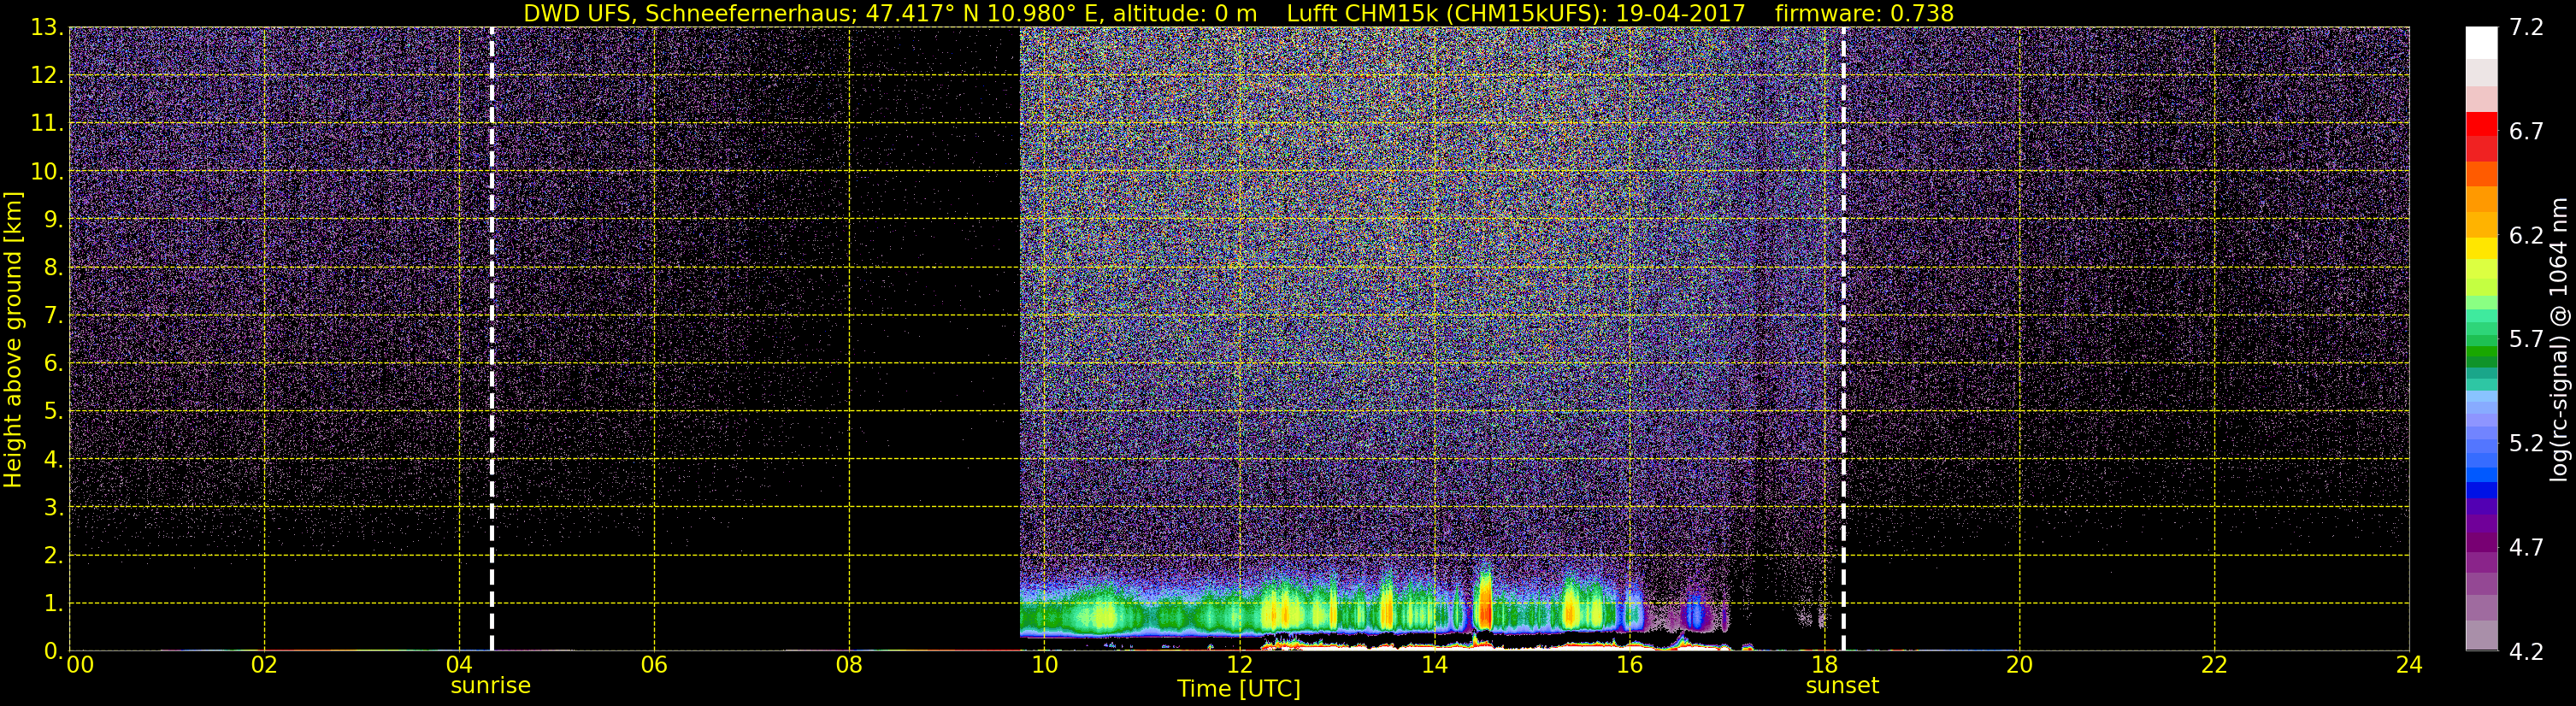Click the time axis tick '22'

coord(2214,665)
